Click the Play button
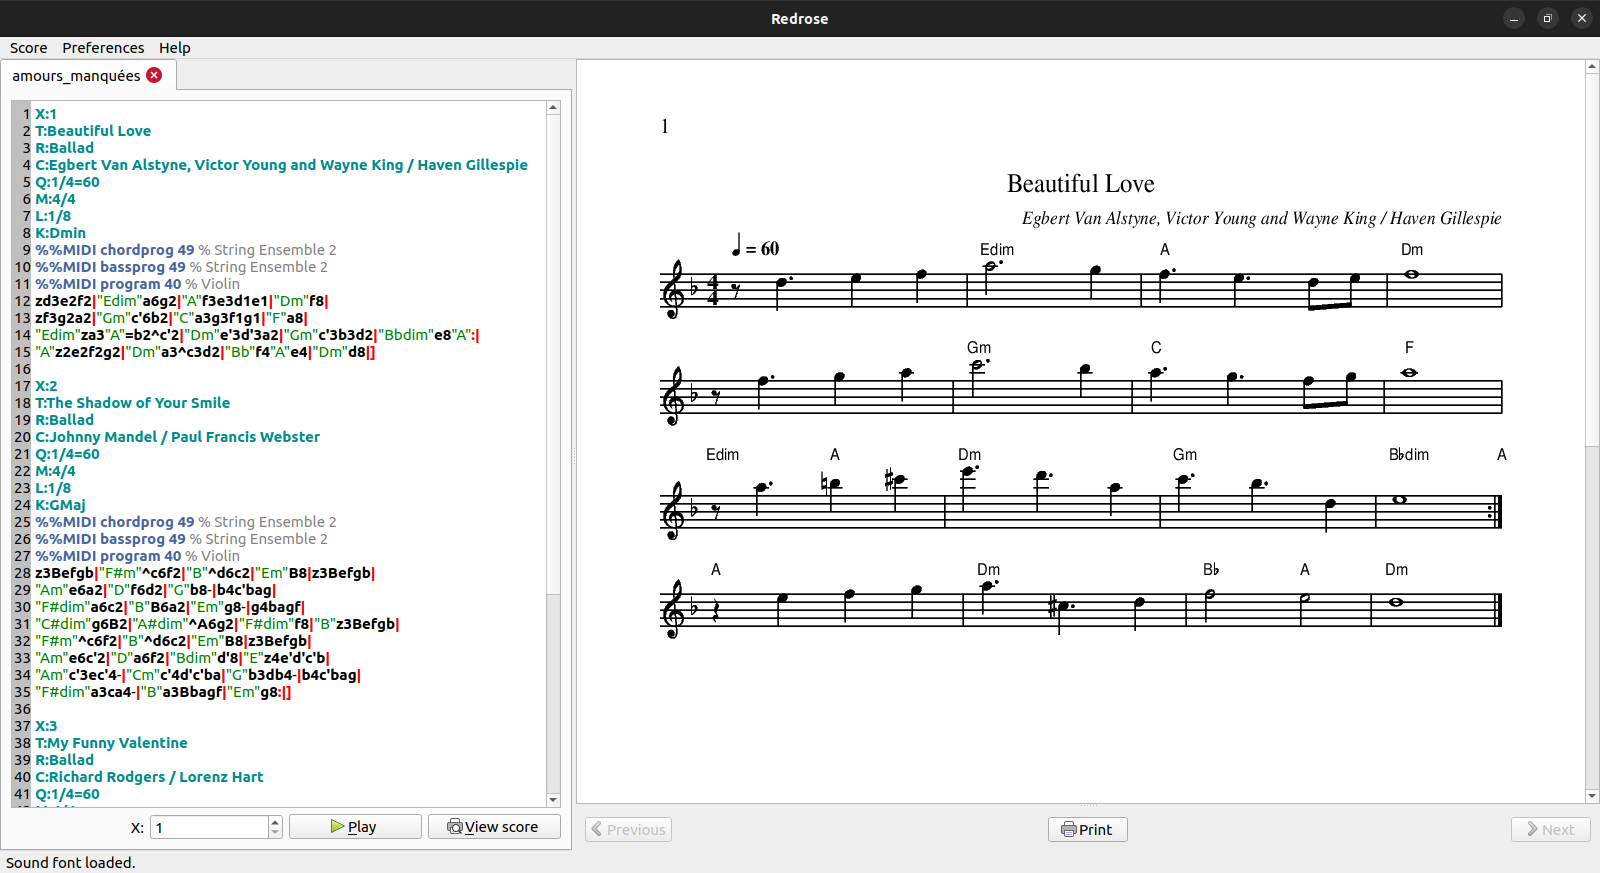The height and width of the screenshot is (873, 1600). click(x=355, y=827)
